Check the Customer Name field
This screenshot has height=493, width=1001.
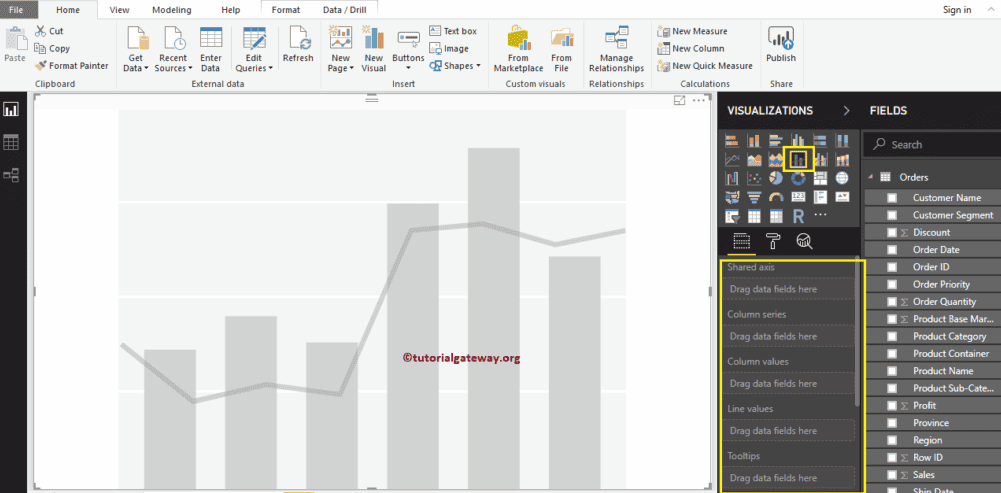(x=892, y=198)
